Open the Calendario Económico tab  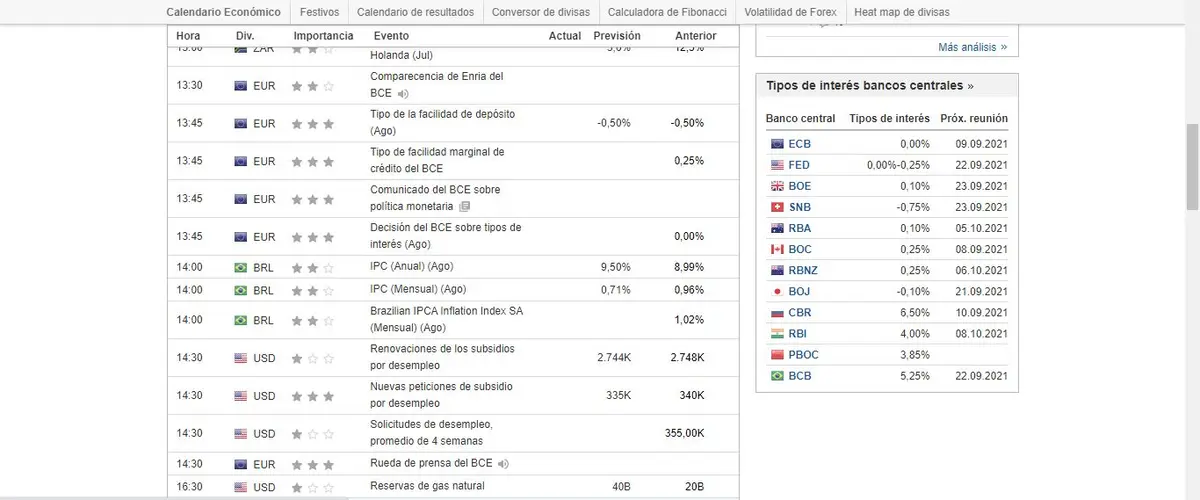[x=223, y=12]
